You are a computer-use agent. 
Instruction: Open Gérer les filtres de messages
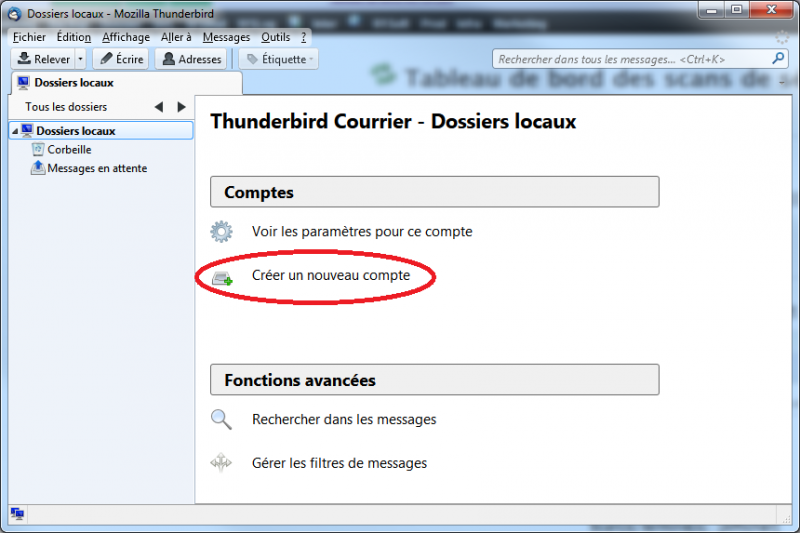(x=339, y=463)
